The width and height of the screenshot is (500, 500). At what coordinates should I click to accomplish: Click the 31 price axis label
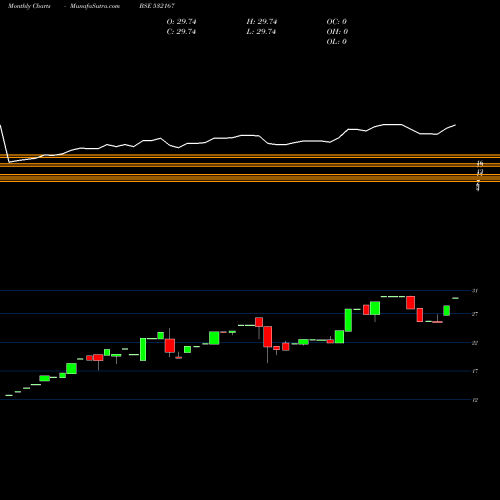(475, 291)
